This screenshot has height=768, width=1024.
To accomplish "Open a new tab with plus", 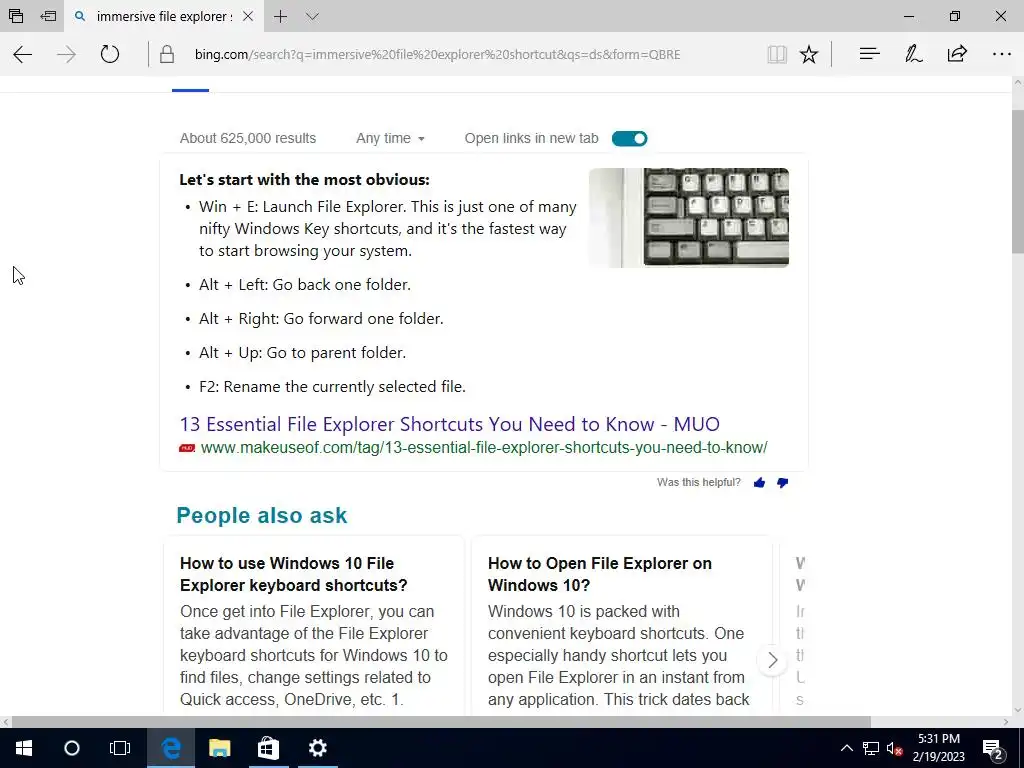I will coord(280,16).
